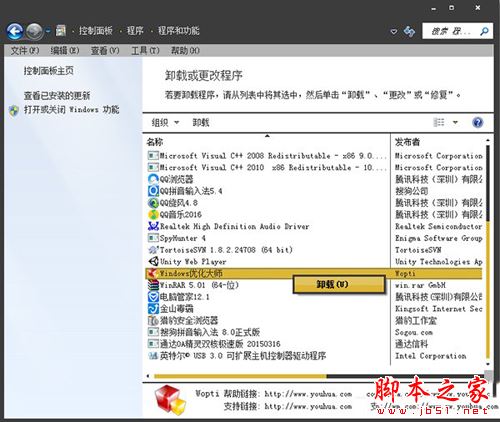Select the Unity Web Player icon
Image resolution: width=500 pixels, height=422 pixels.
coord(153,262)
